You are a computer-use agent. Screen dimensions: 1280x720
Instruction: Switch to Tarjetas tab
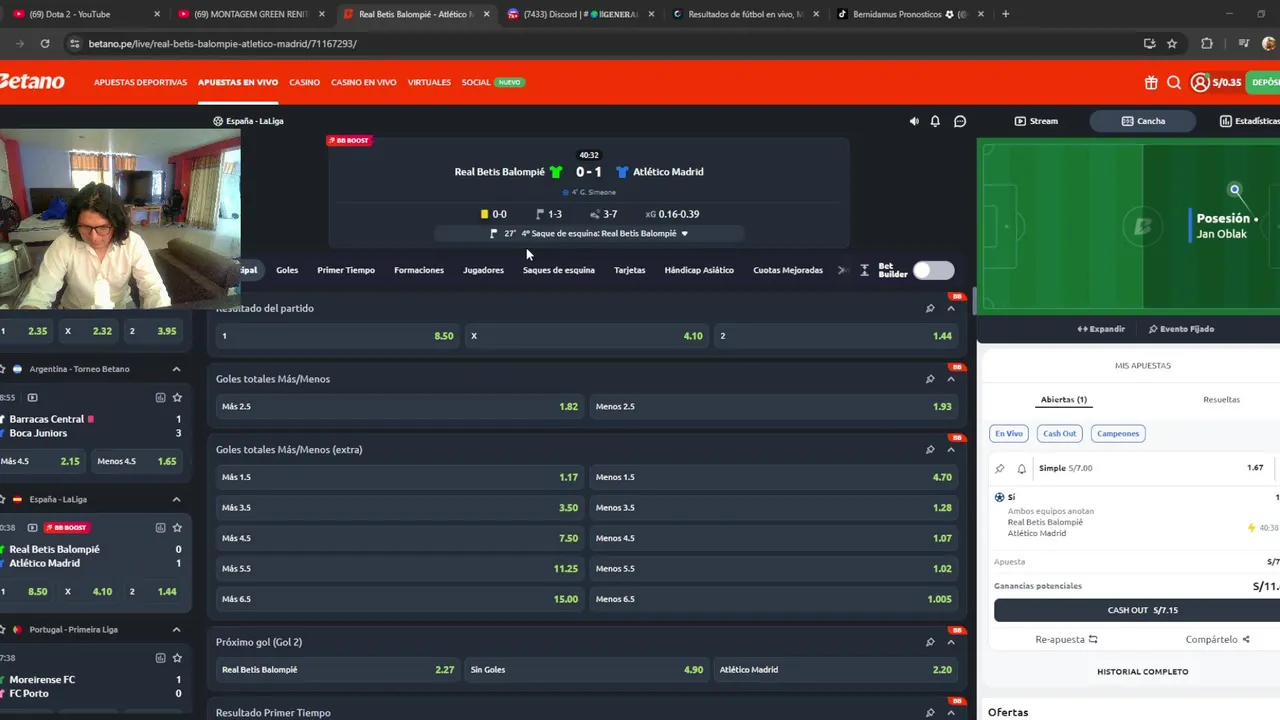pos(630,270)
